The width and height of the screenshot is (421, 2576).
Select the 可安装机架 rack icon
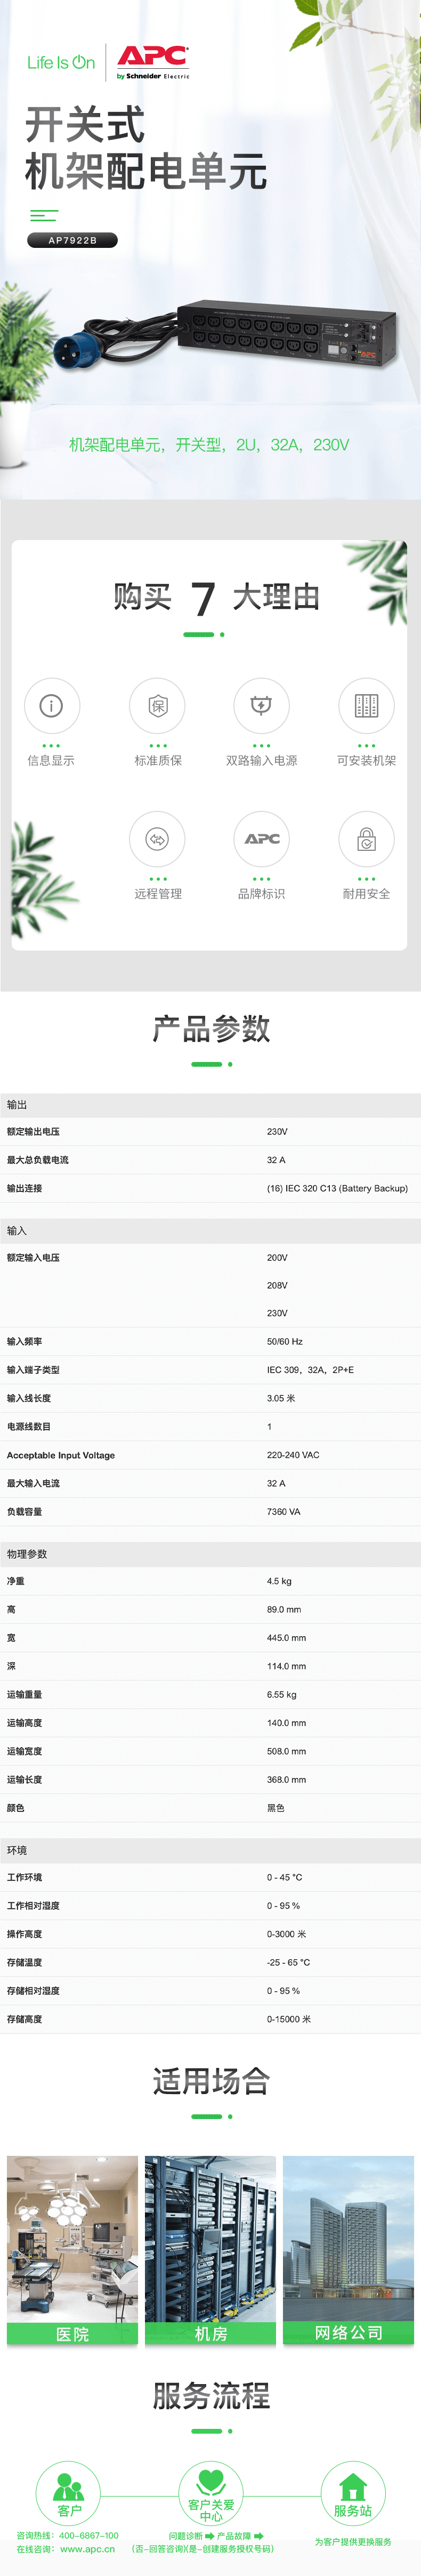[366, 705]
